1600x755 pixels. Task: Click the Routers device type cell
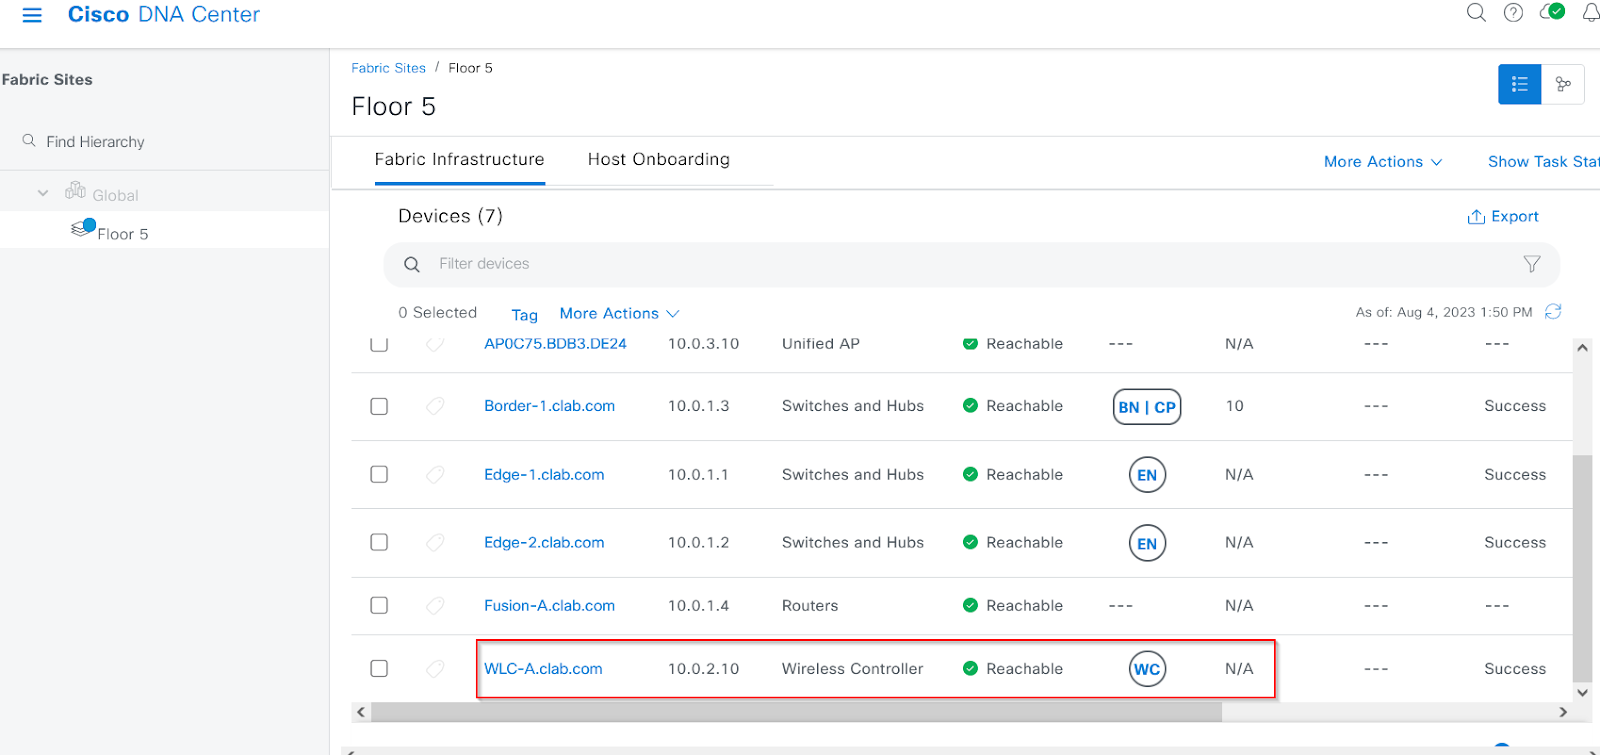click(x=810, y=606)
